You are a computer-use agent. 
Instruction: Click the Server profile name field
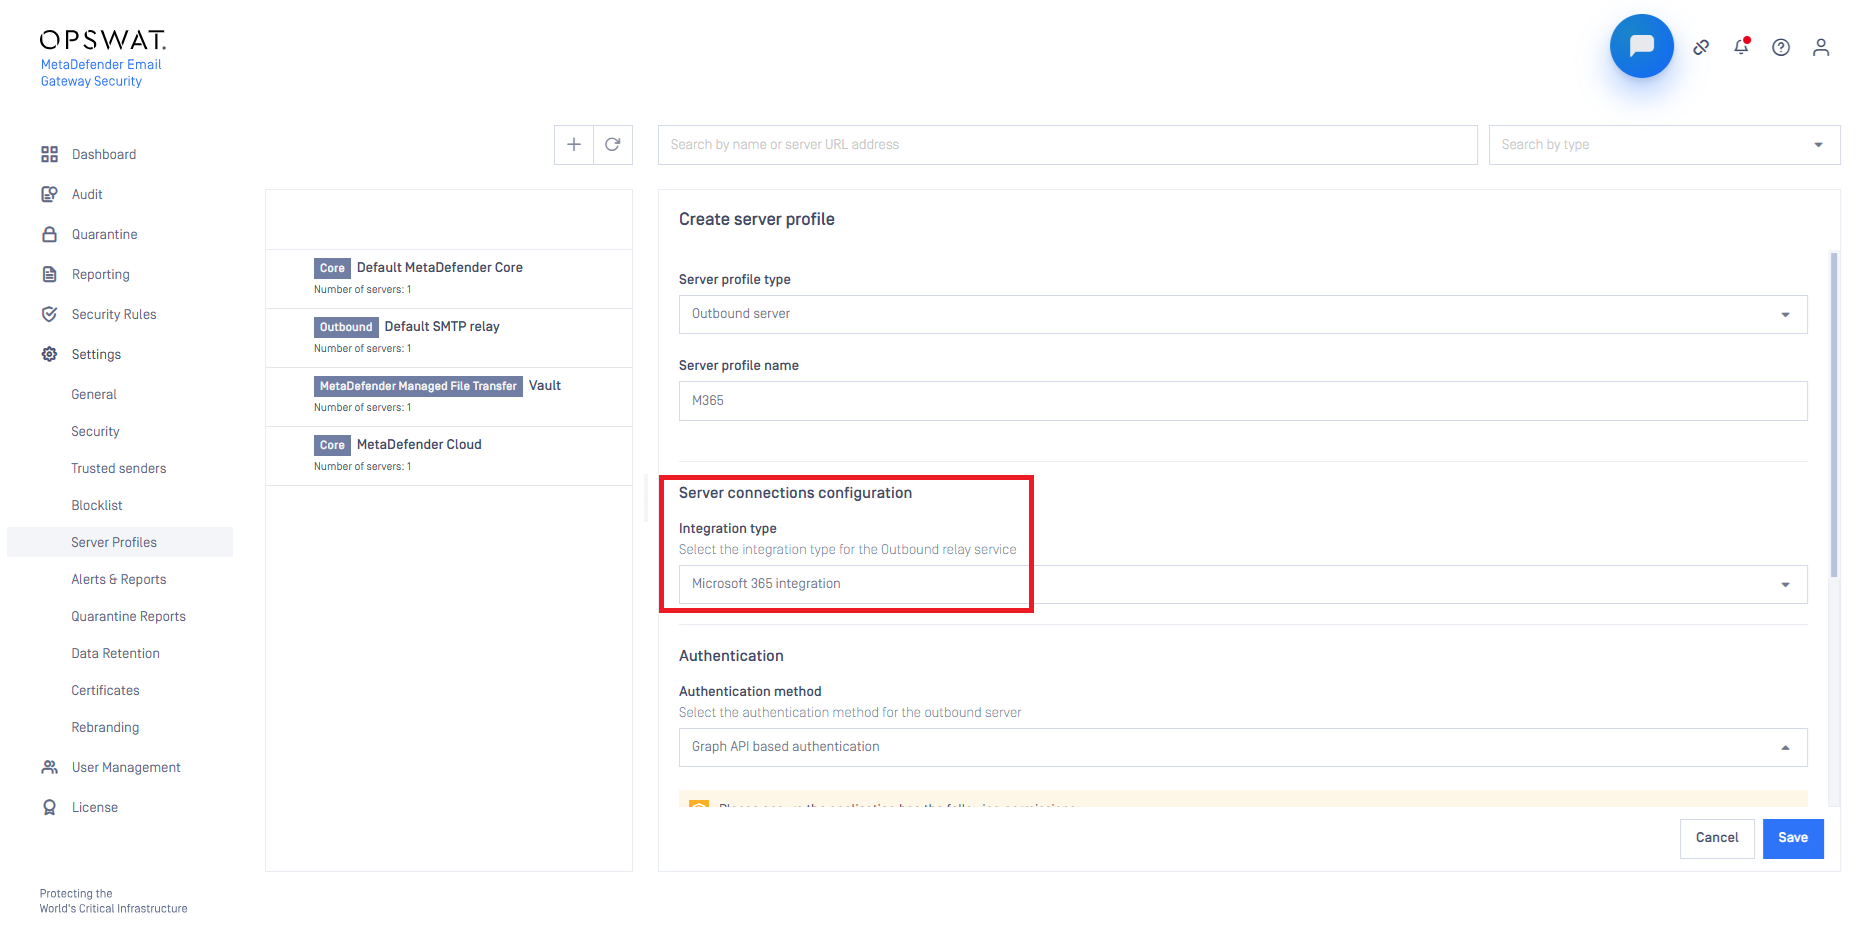(1242, 401)
